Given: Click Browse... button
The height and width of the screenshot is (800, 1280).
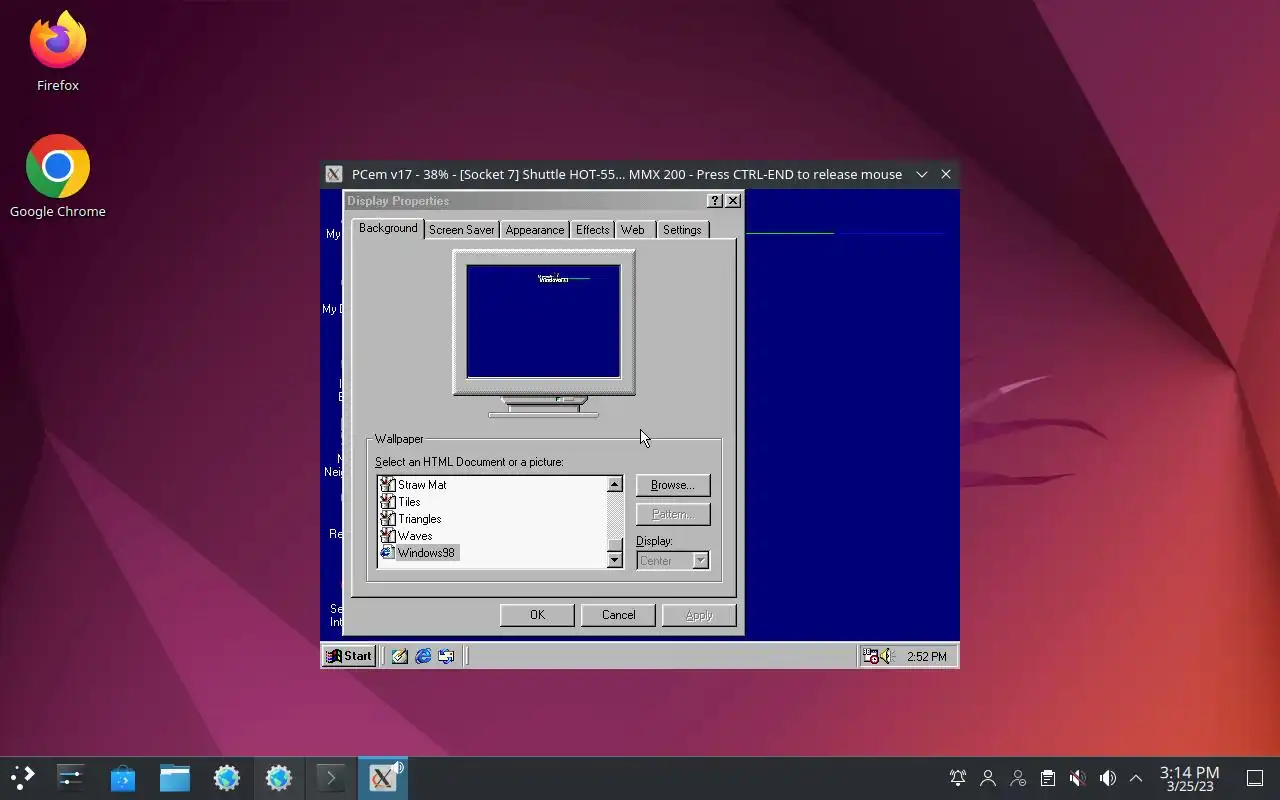Looking at the screenshot, I should (673, 485).
